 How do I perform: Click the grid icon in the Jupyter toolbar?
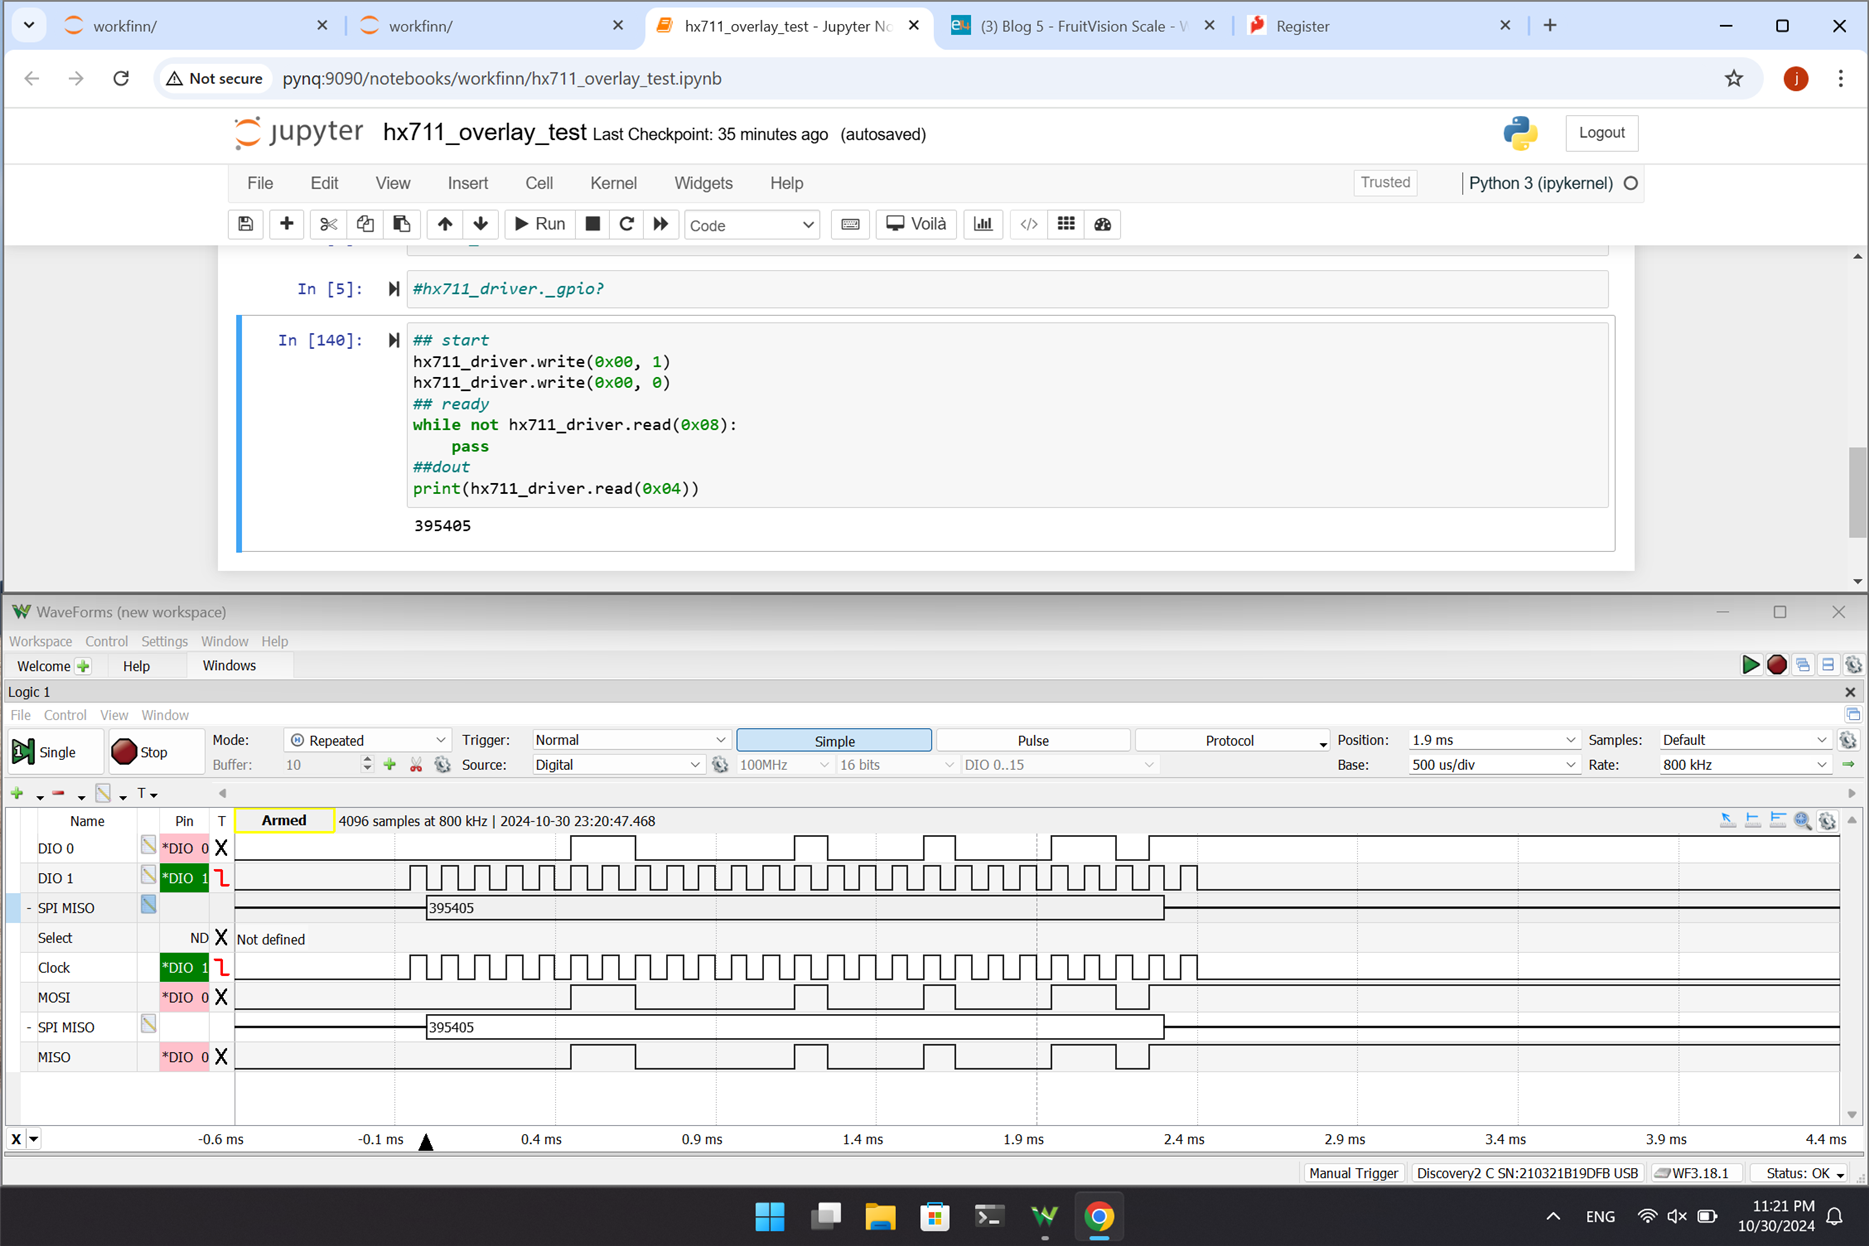[x=1066, y=224]
